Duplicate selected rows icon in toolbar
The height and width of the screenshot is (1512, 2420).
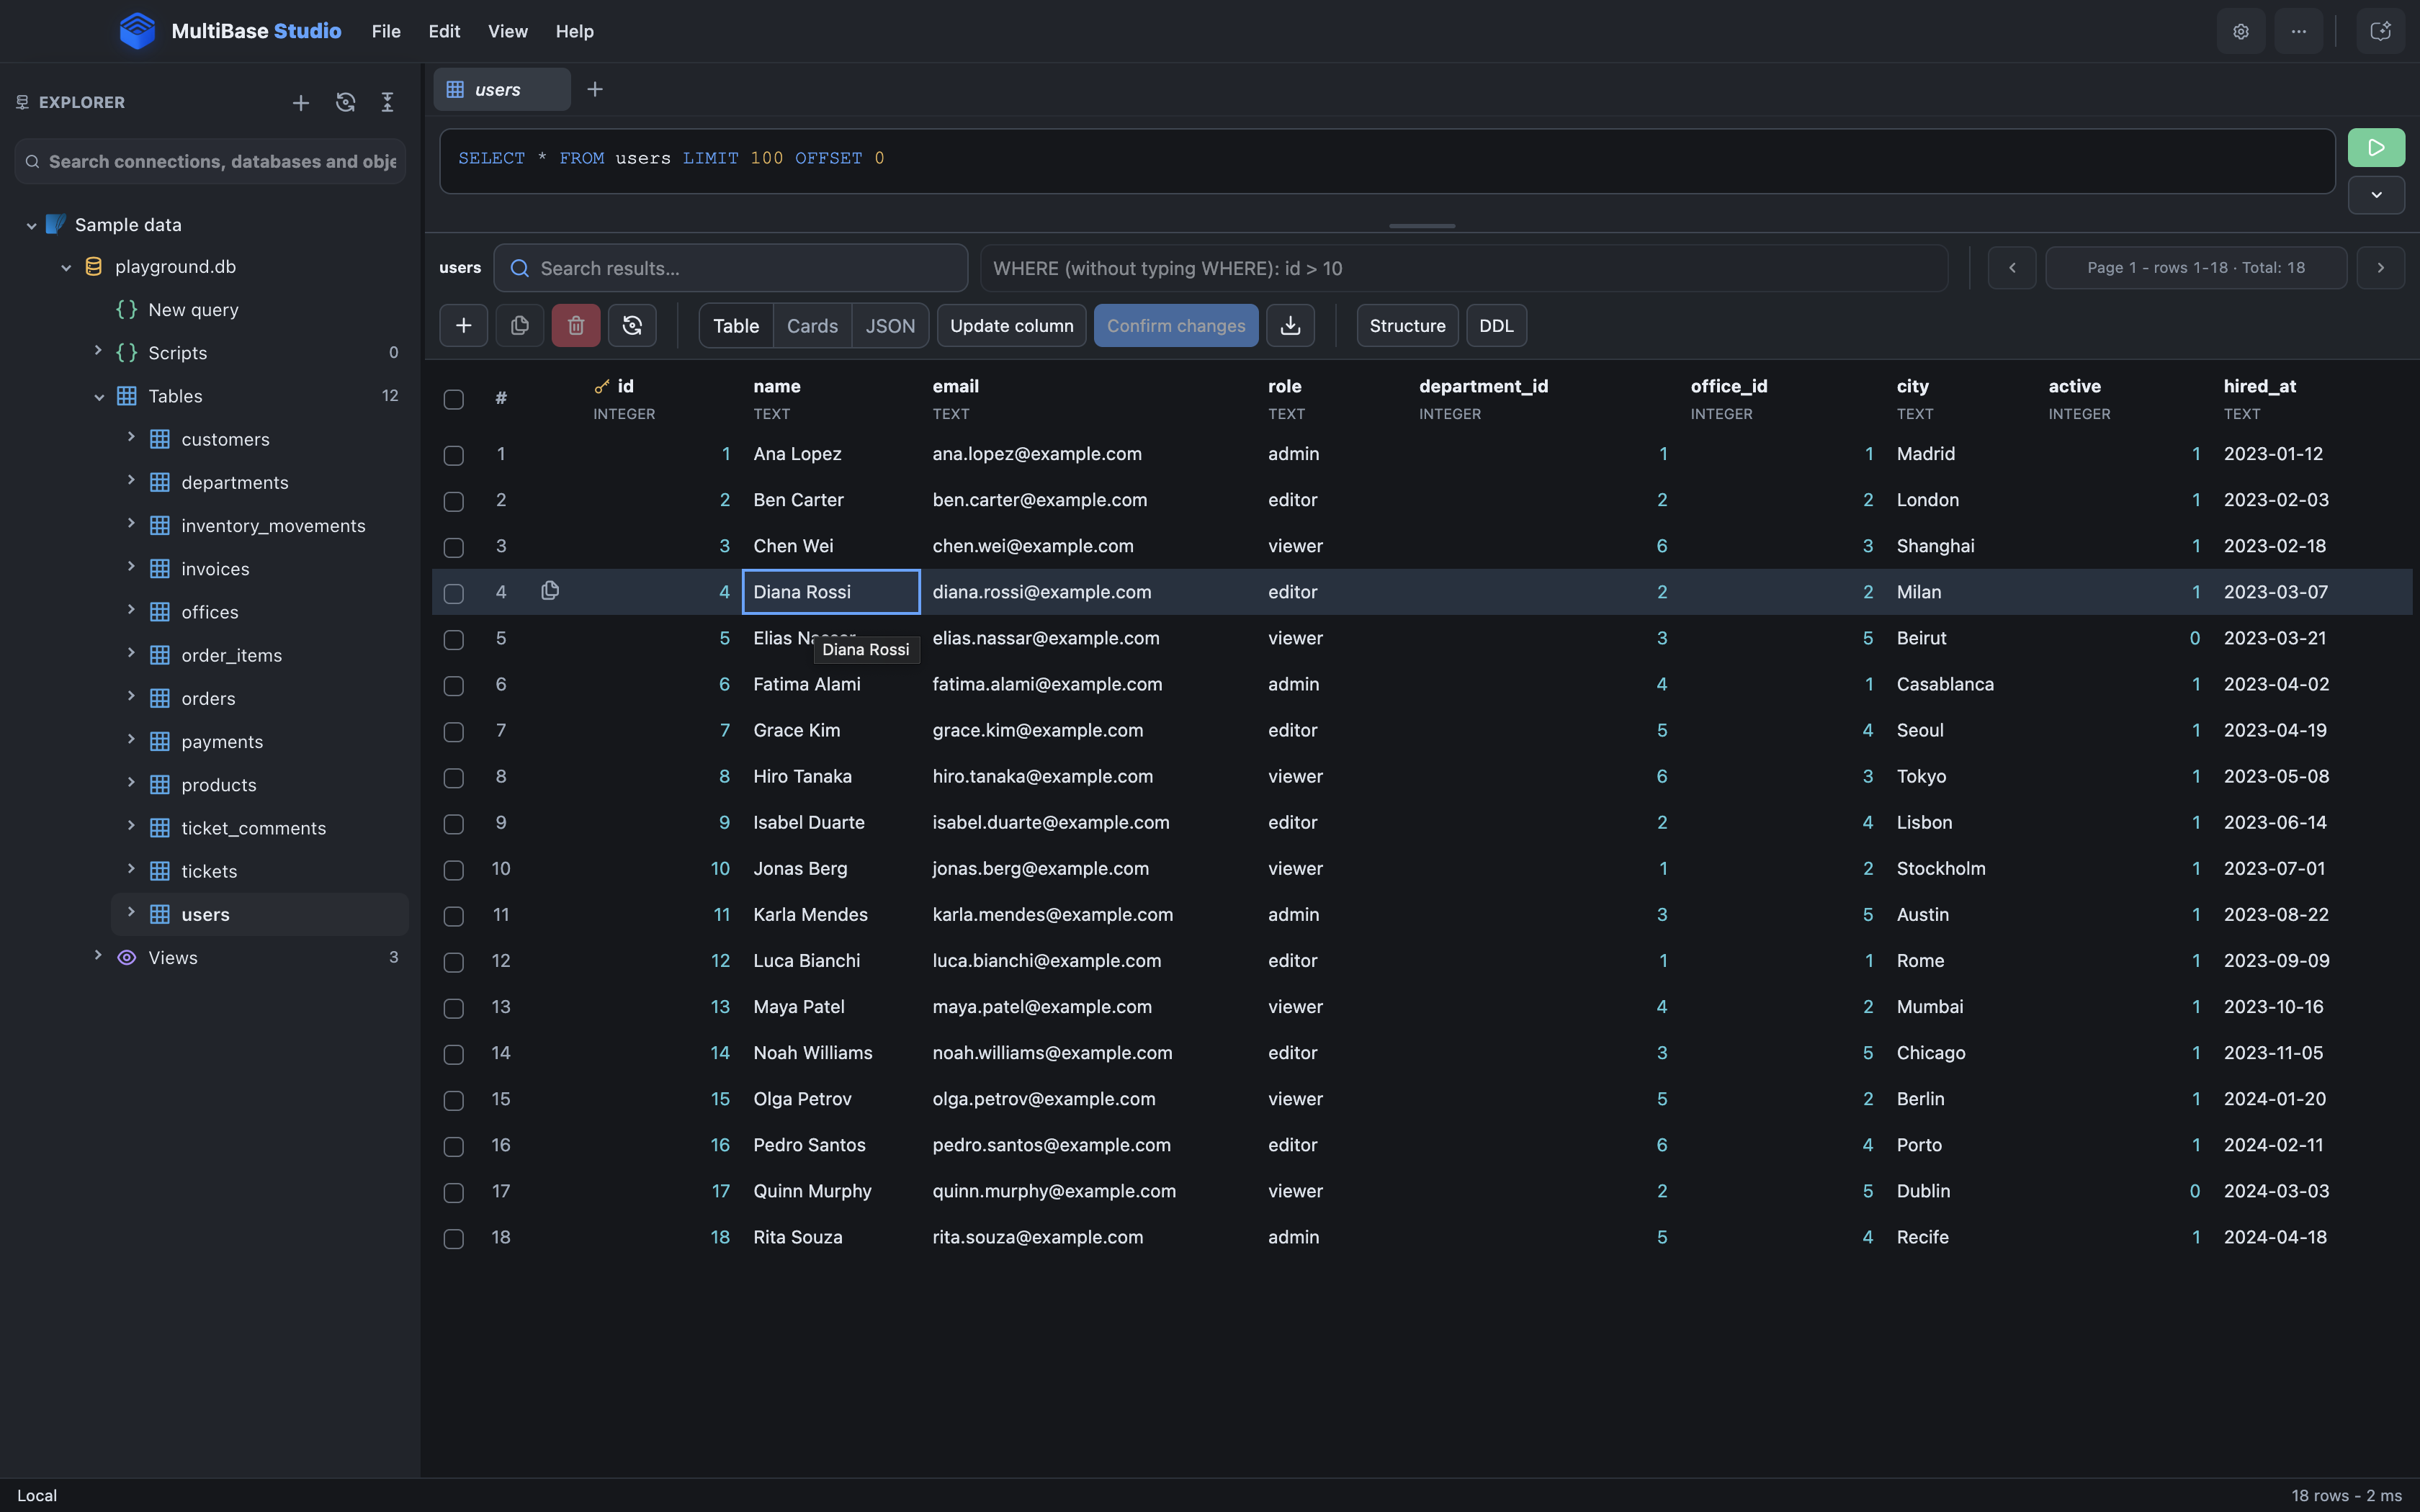coord(520,326)
